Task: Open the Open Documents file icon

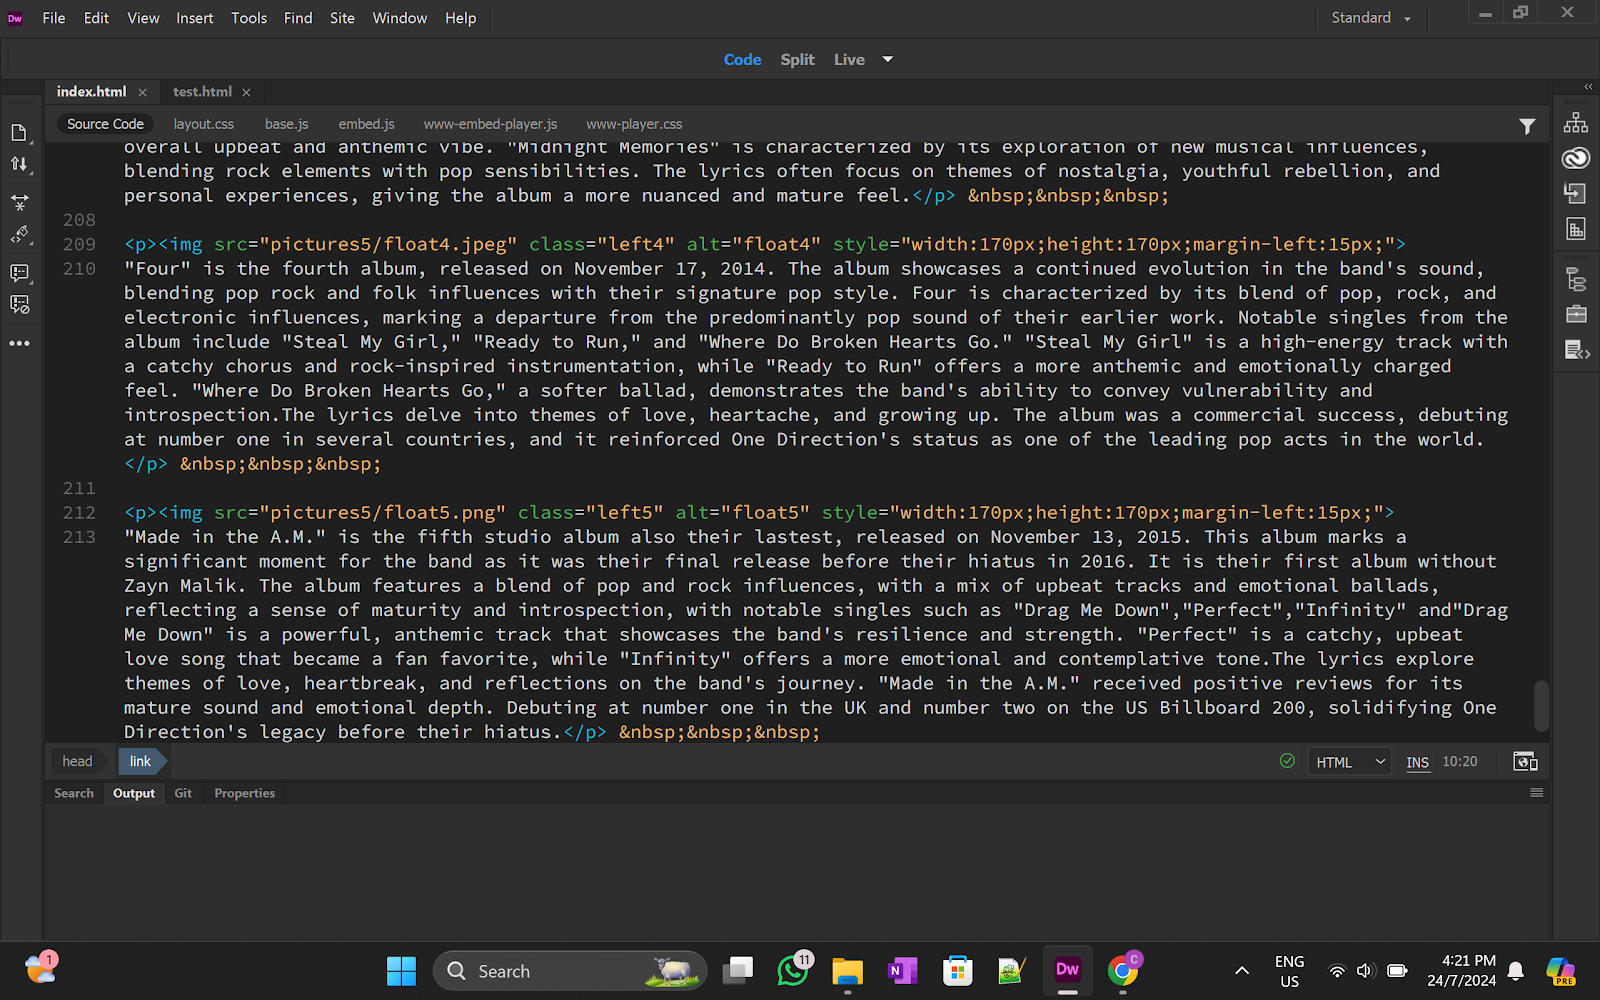Action: click(19, 133)
